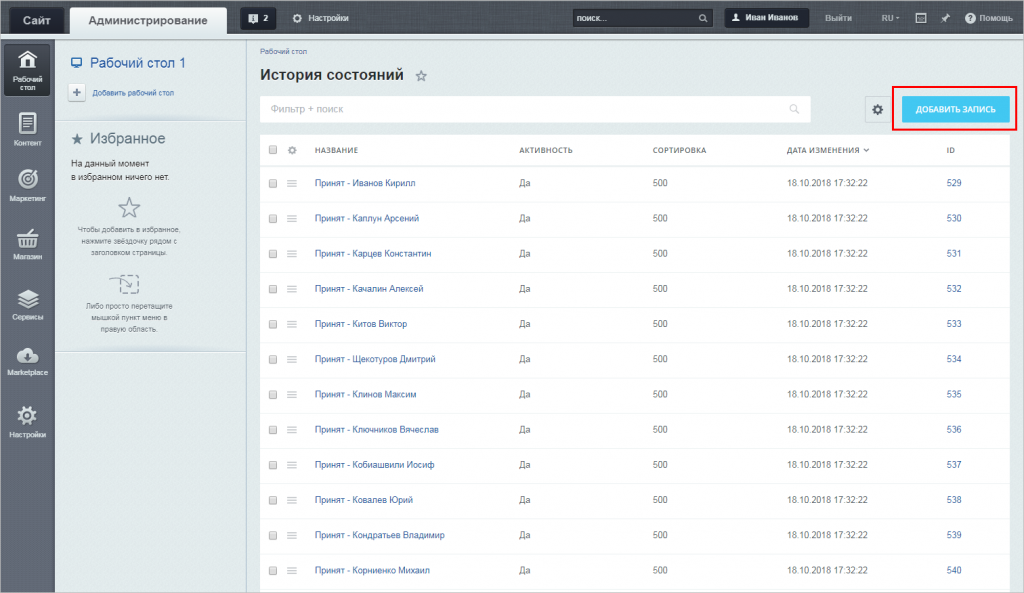Click the window icon next to RU
This screenshot has height=593, width=1024.
pyautogui.click(x=920, y=18)
